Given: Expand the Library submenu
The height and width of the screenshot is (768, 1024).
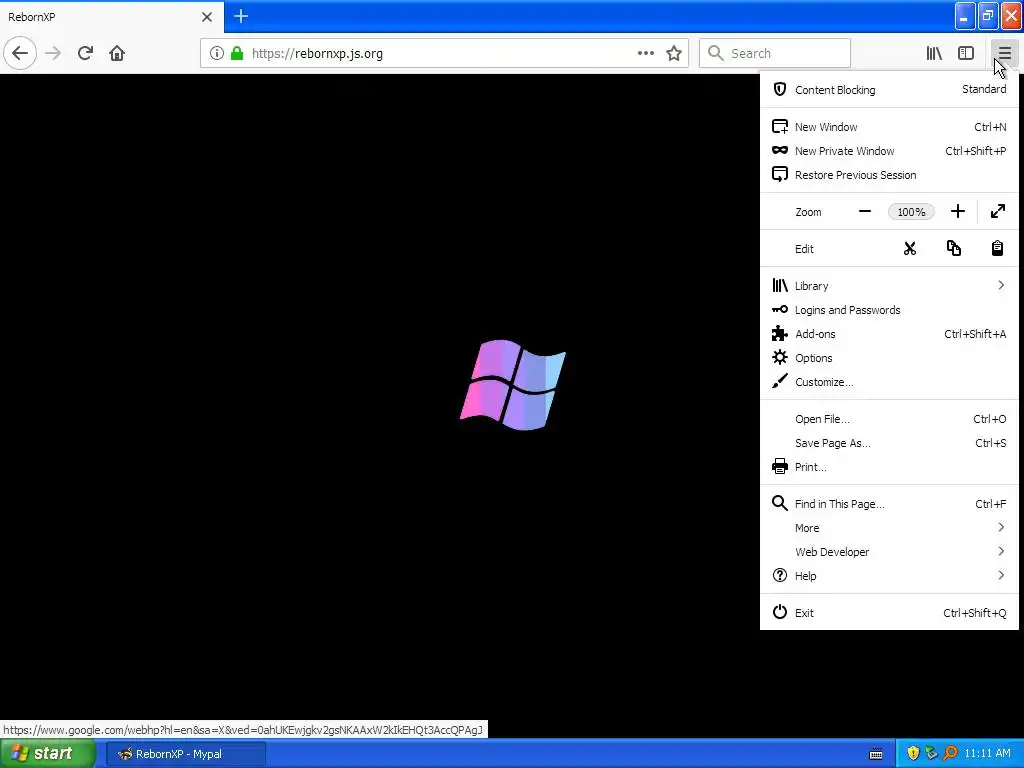Looking at the screenshot, I should (x=889, y=286).
